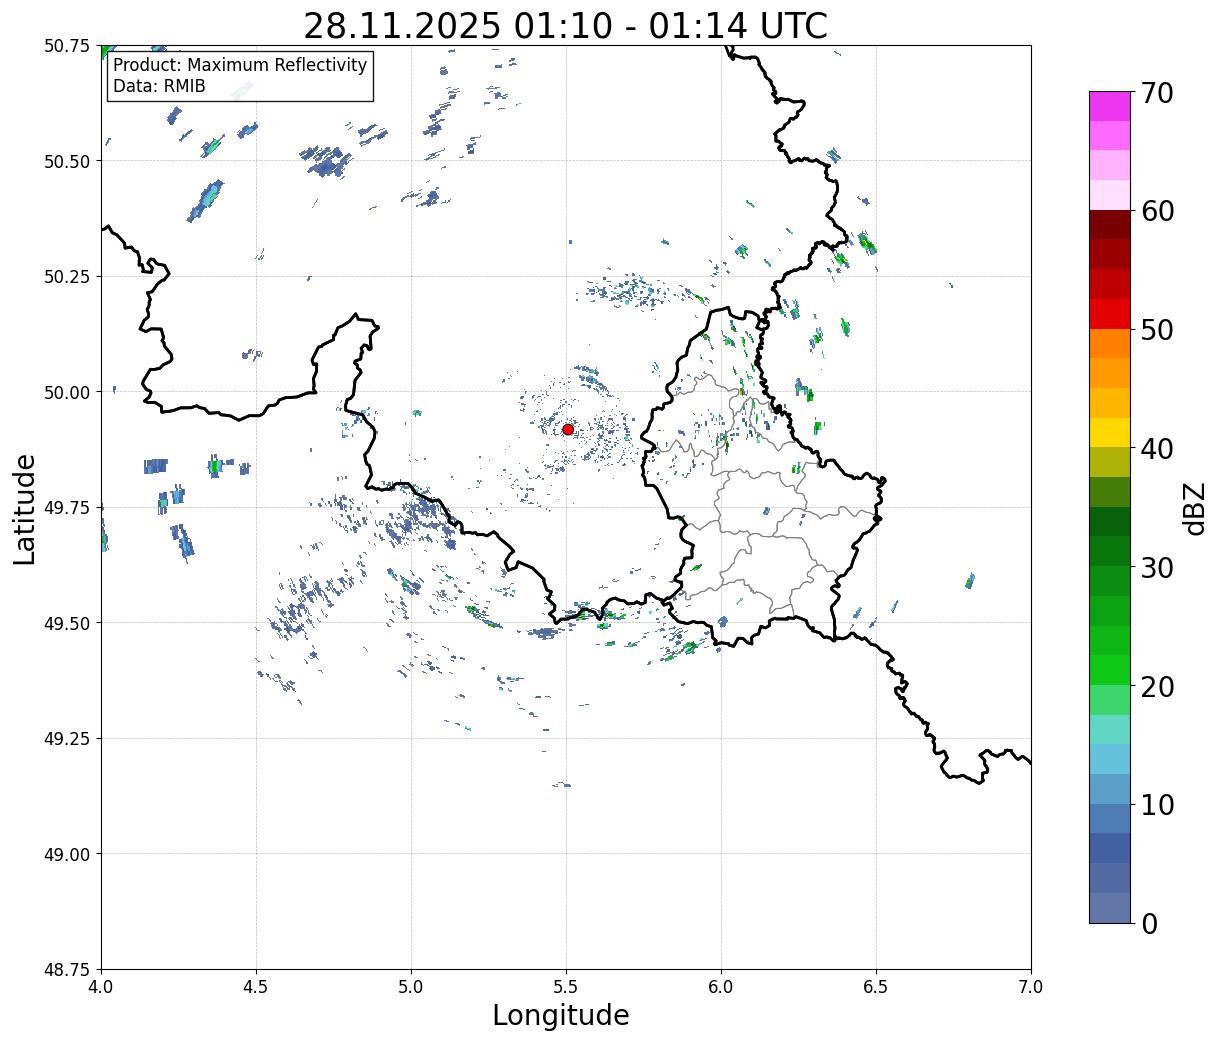The height and width of the screenshot is (1040, 1219).
Task: Click longitude tick label 4.5
Action: [x=256, y=987]
